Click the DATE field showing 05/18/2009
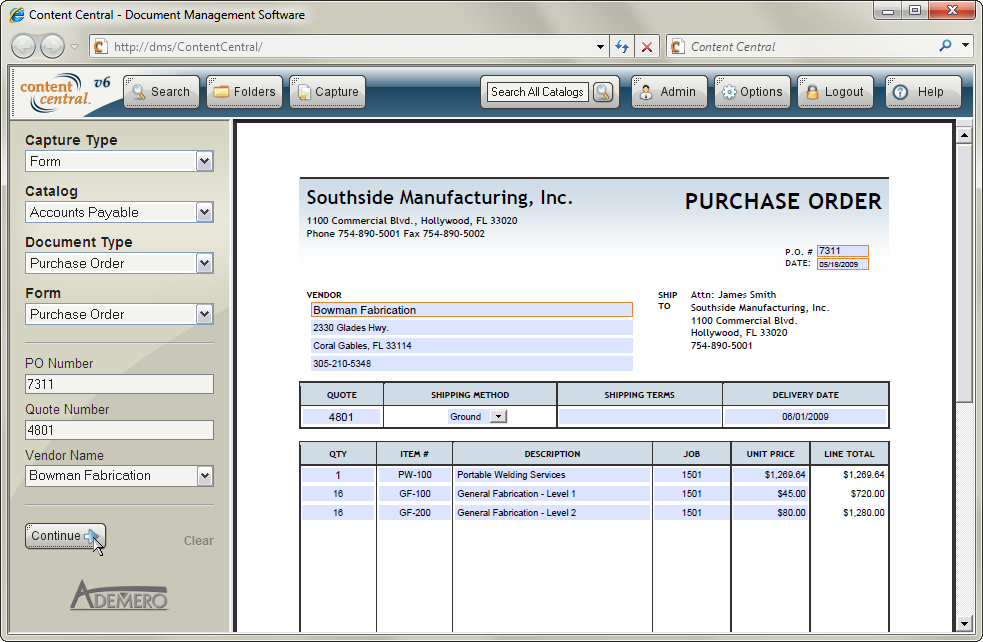The height and width of the screenshot is (642, 983). point(843,264)
